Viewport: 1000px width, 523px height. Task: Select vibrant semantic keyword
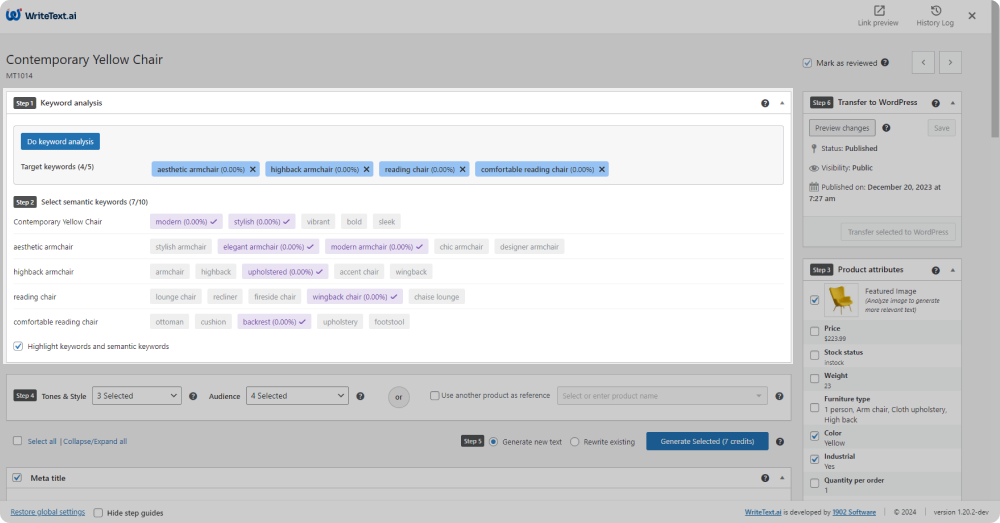click(x=318, y=222)
